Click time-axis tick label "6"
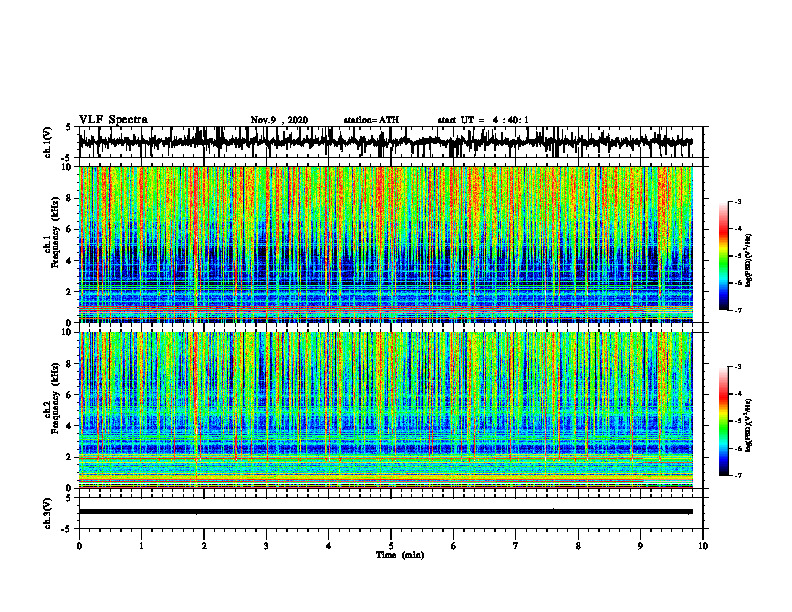Viewport: 792px width, 612px height. click(454, 546)
